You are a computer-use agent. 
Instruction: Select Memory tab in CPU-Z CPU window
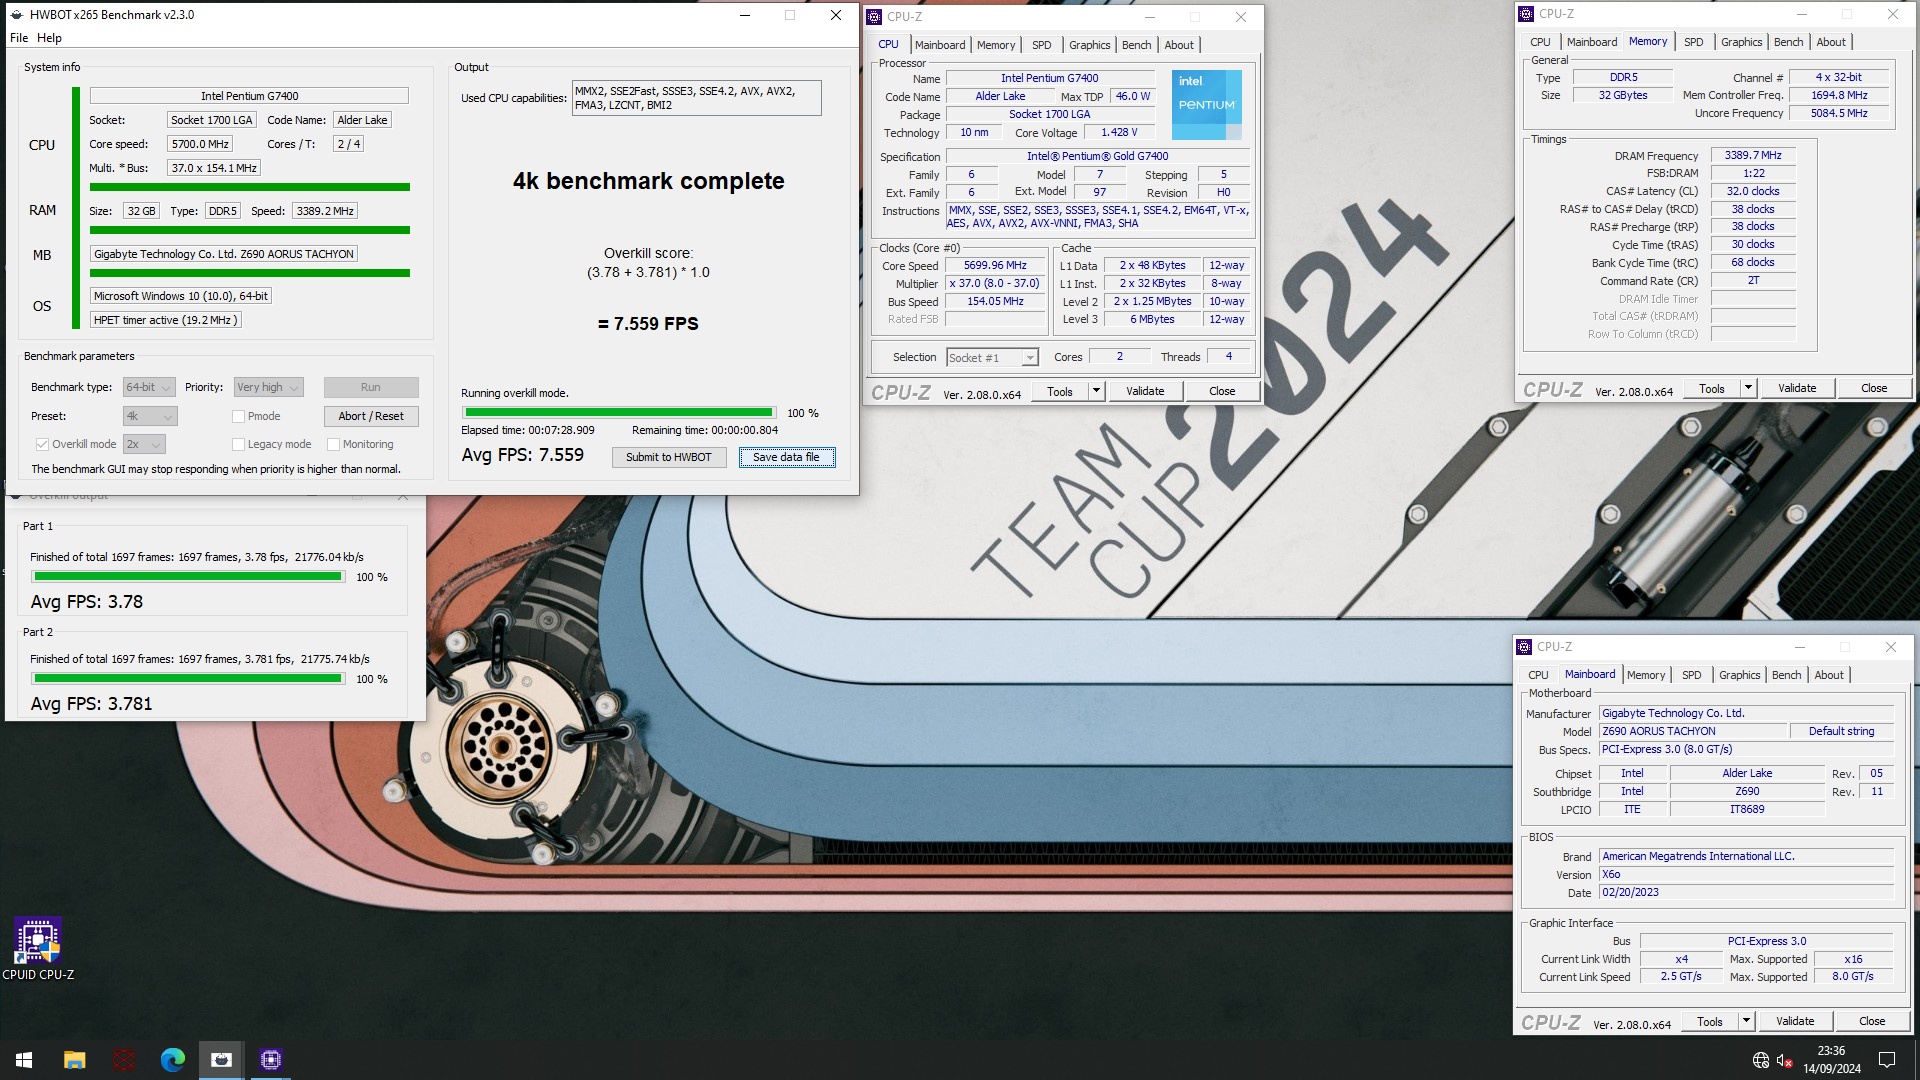995,45
